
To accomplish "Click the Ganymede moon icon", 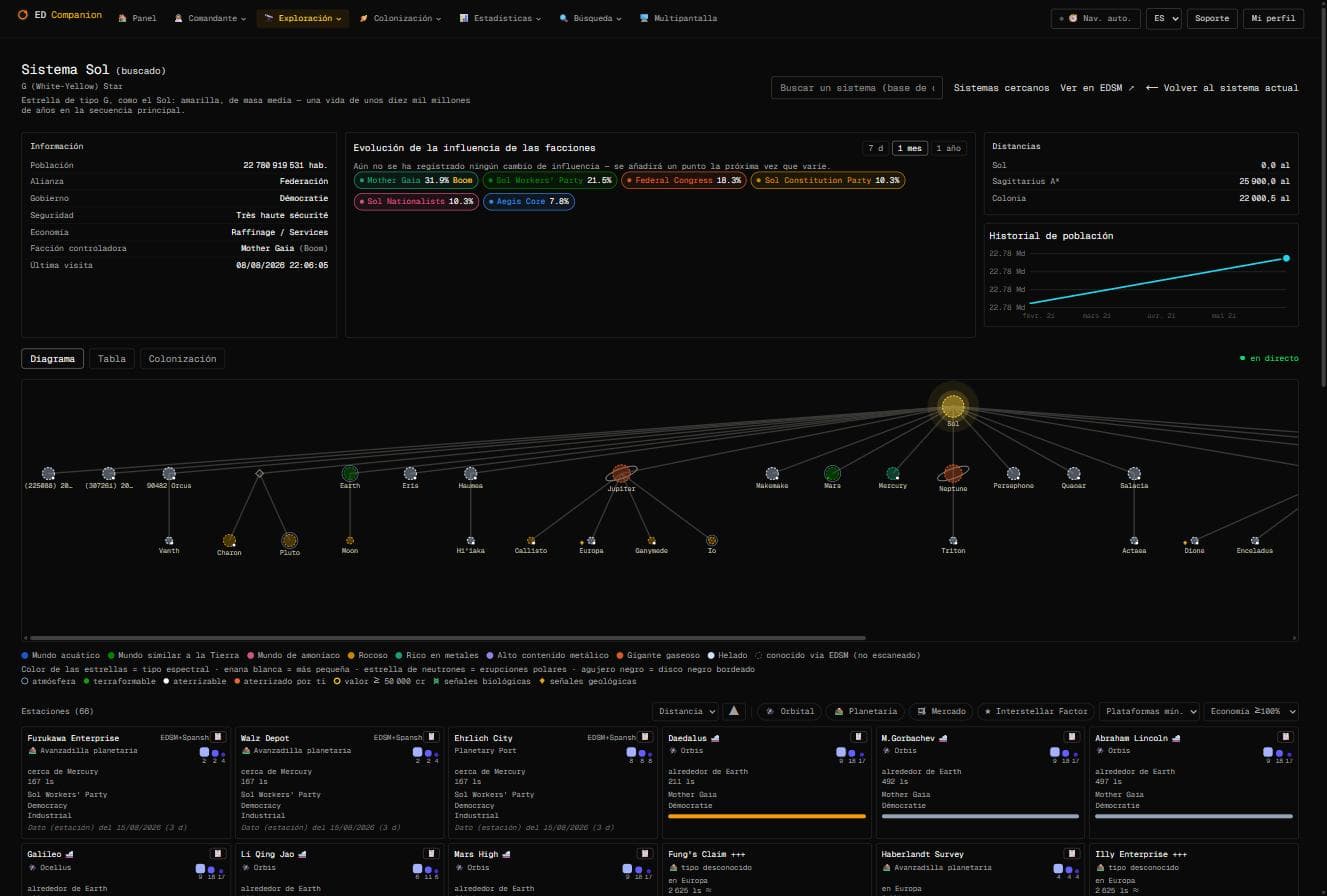I will coord(651,540).
